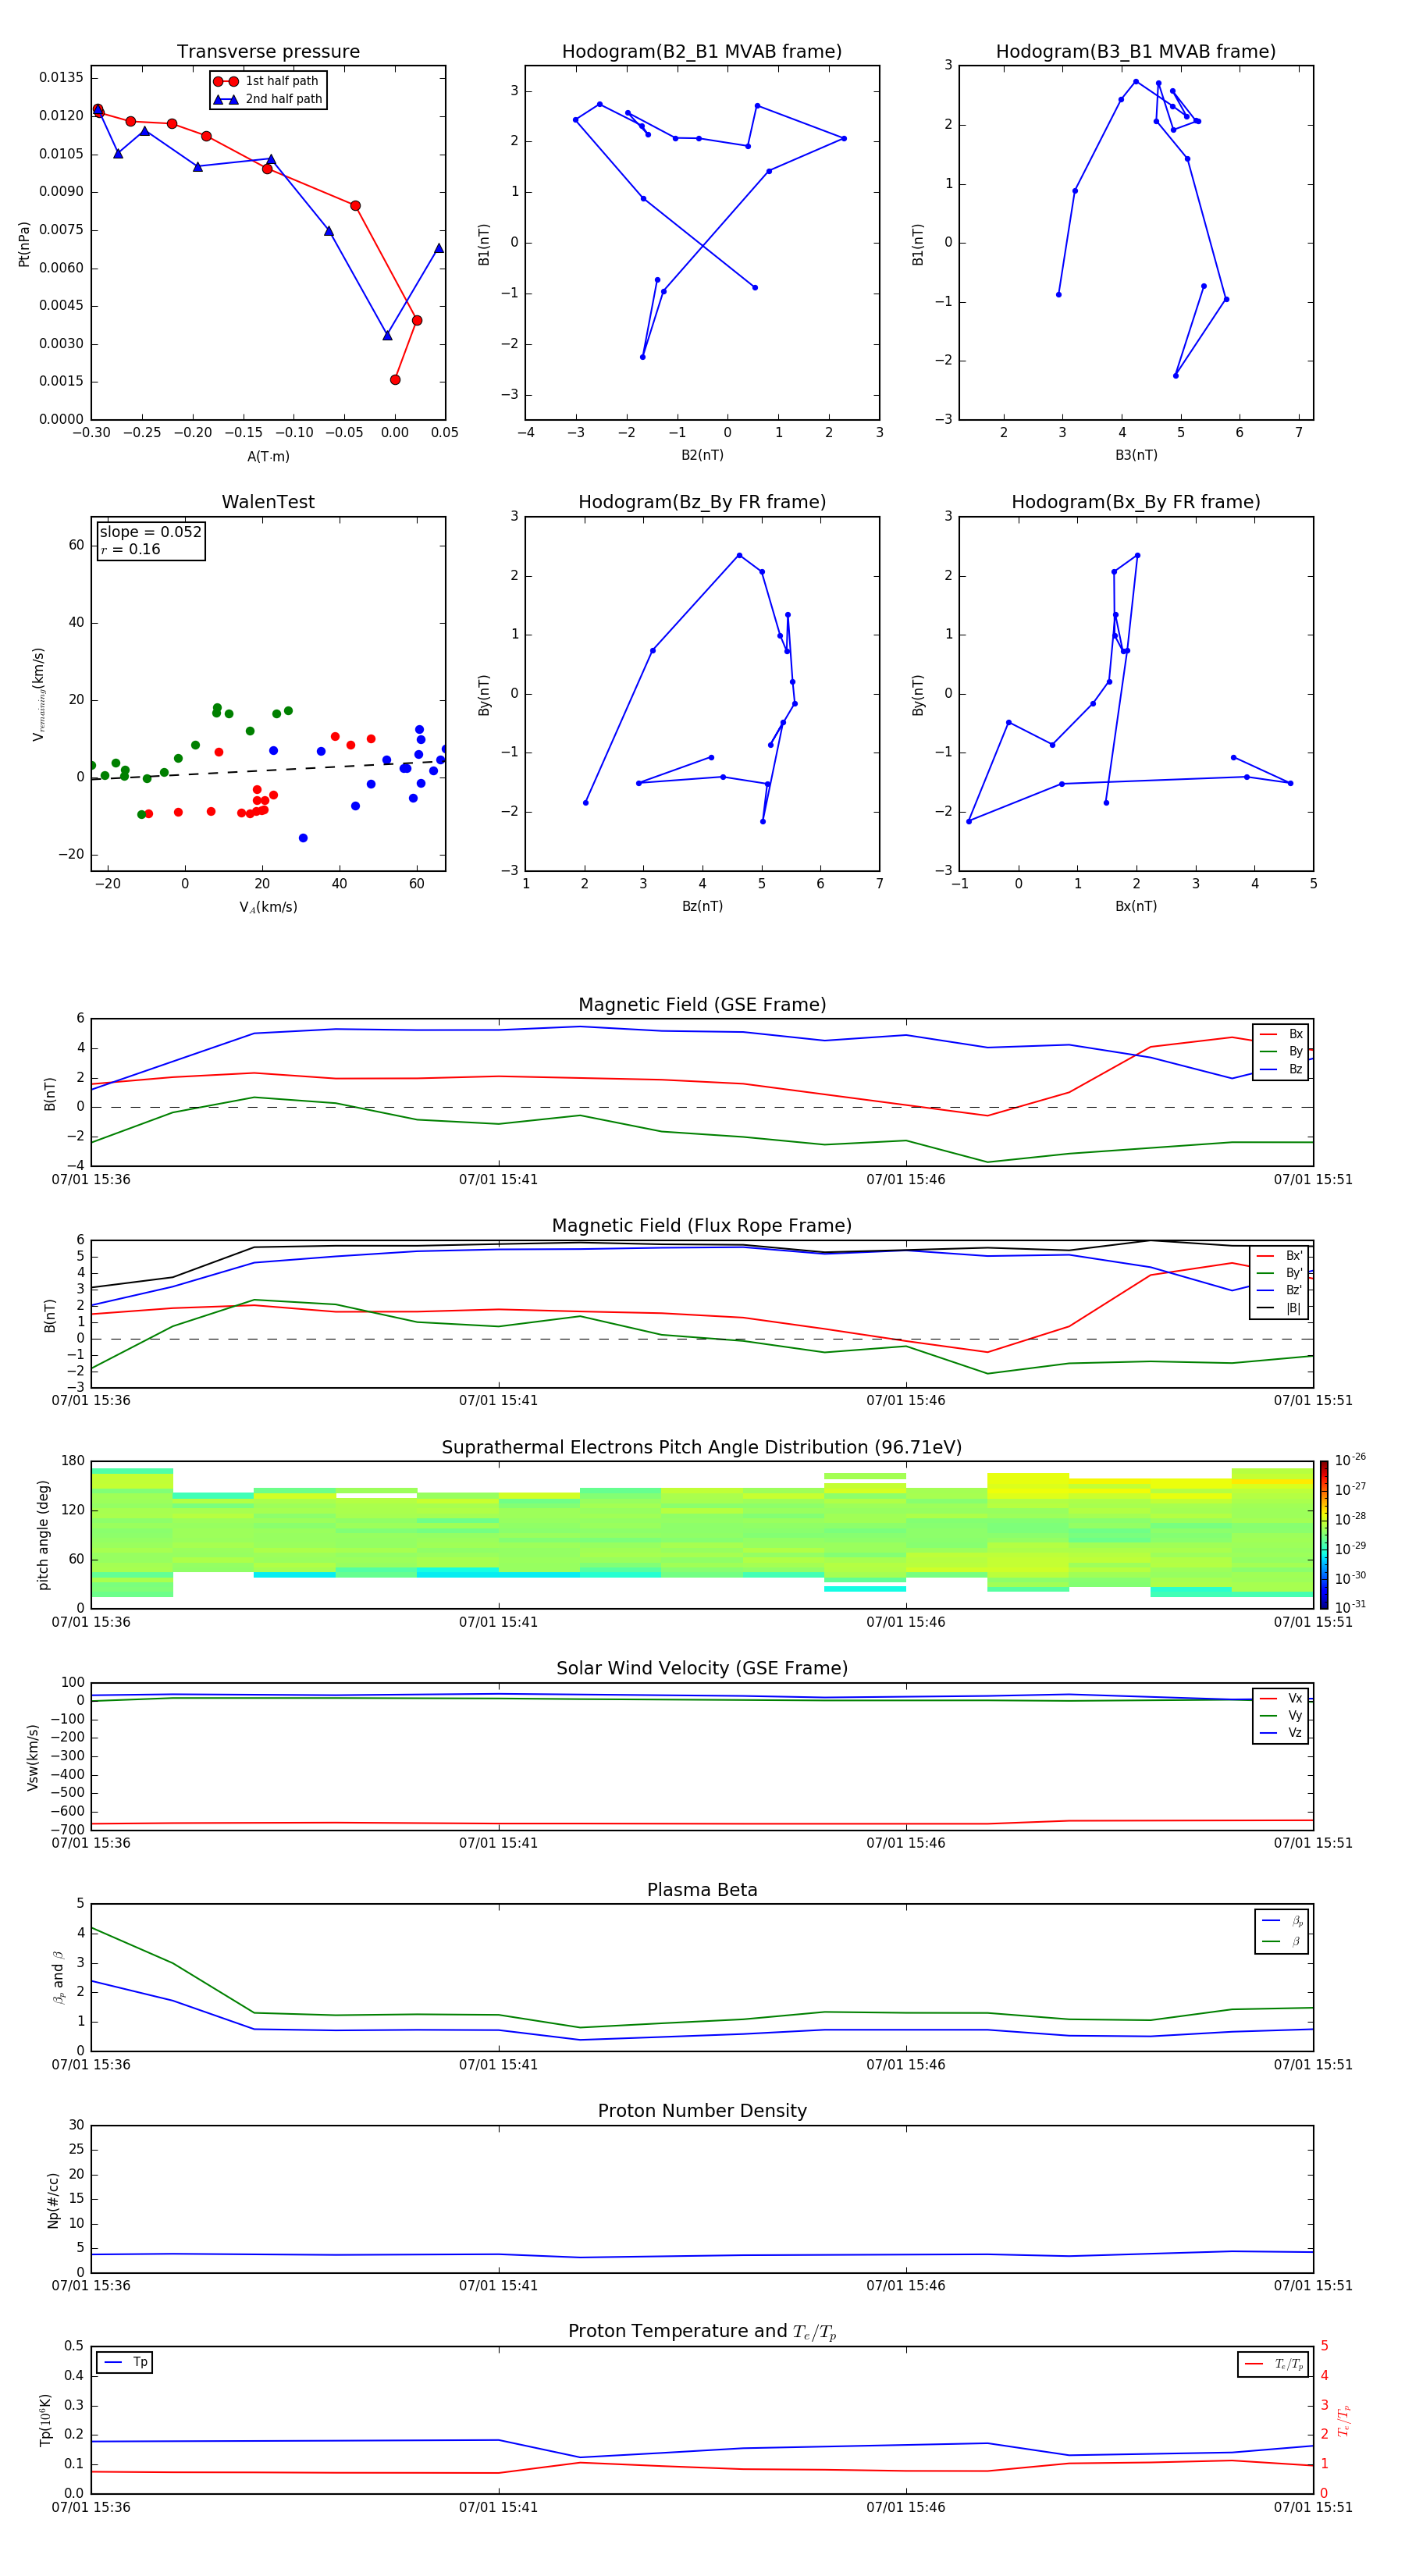Click the 'V_A(km/s)' axis label in WalenTest

[x=268, y=907]
